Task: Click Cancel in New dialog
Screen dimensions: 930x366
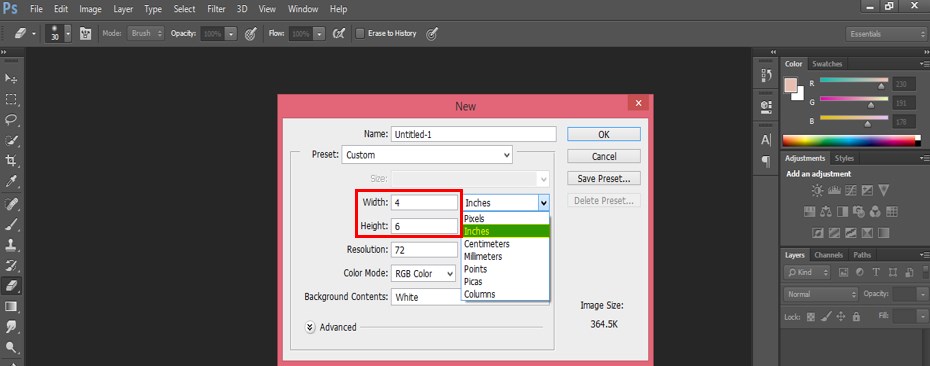Action: tap(604, 157)
